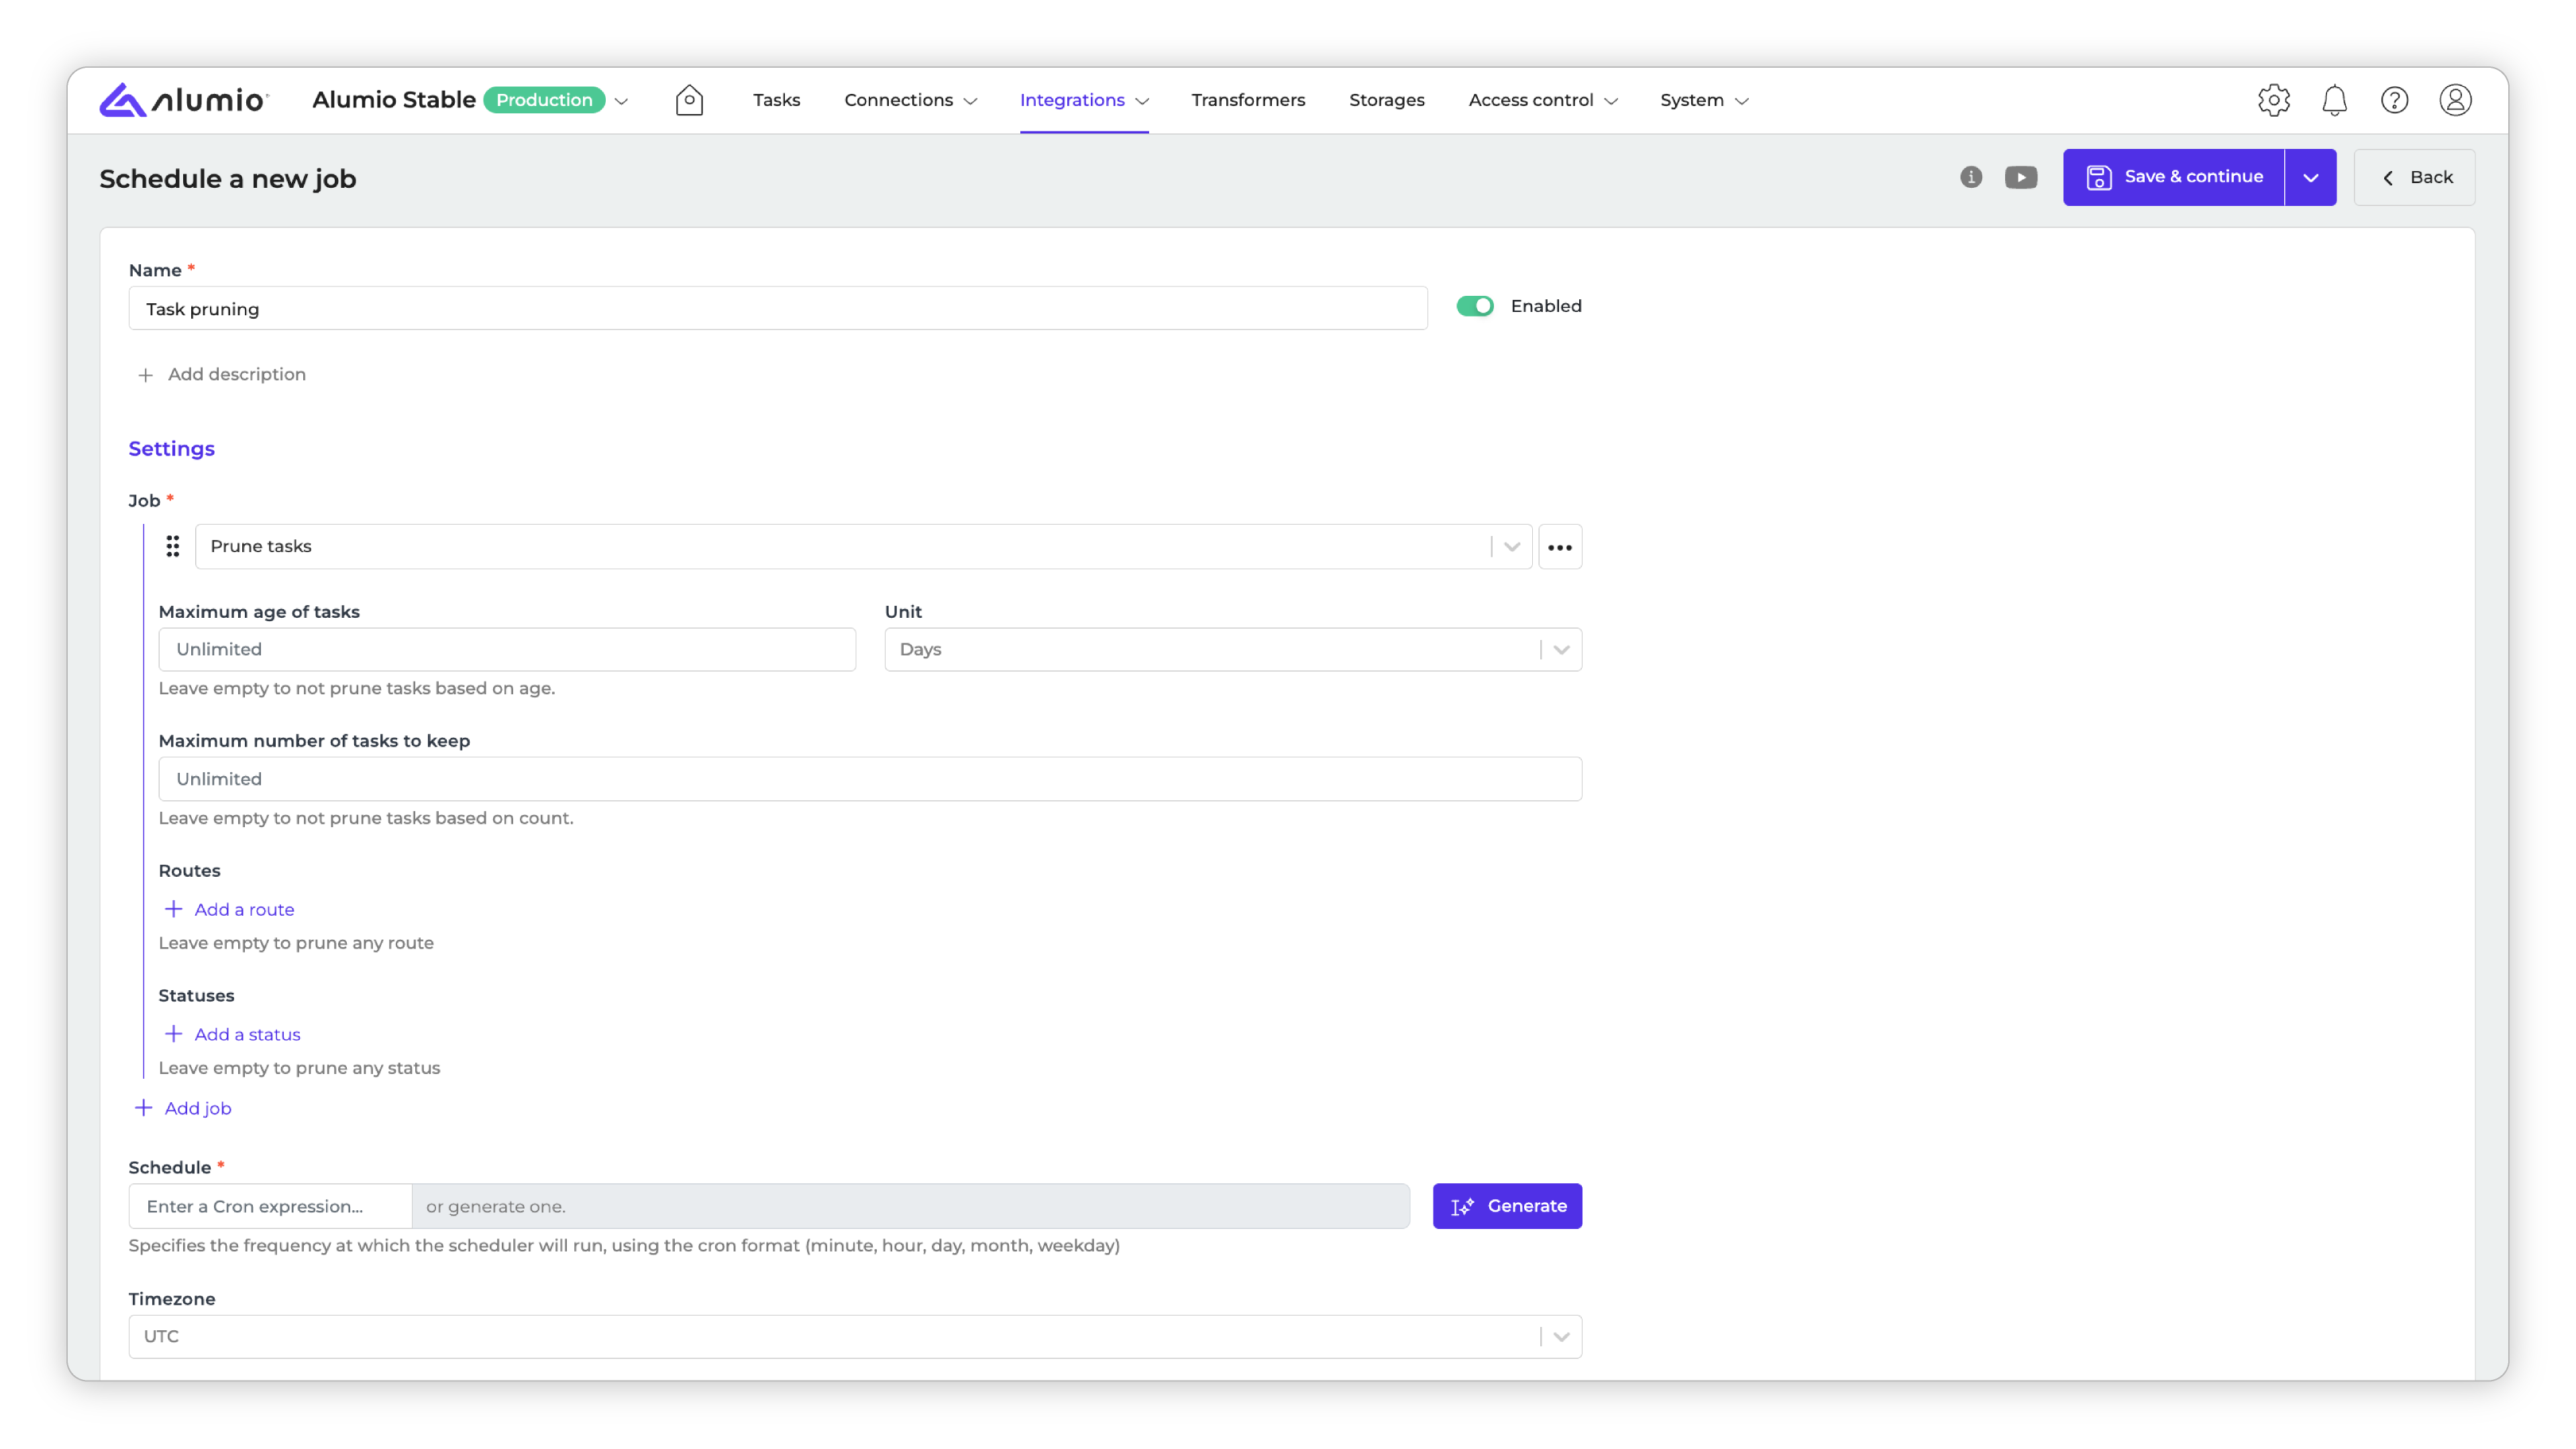Play the video tutorial icon
Viewport: 2576px width, 1449px height.
click(2020, 177)
